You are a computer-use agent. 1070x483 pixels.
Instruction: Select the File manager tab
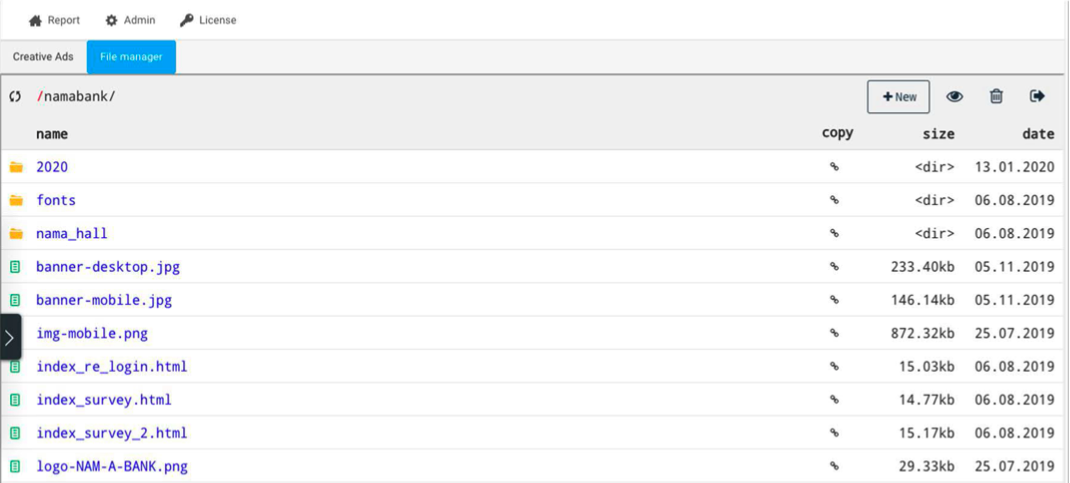click(131, 57)
